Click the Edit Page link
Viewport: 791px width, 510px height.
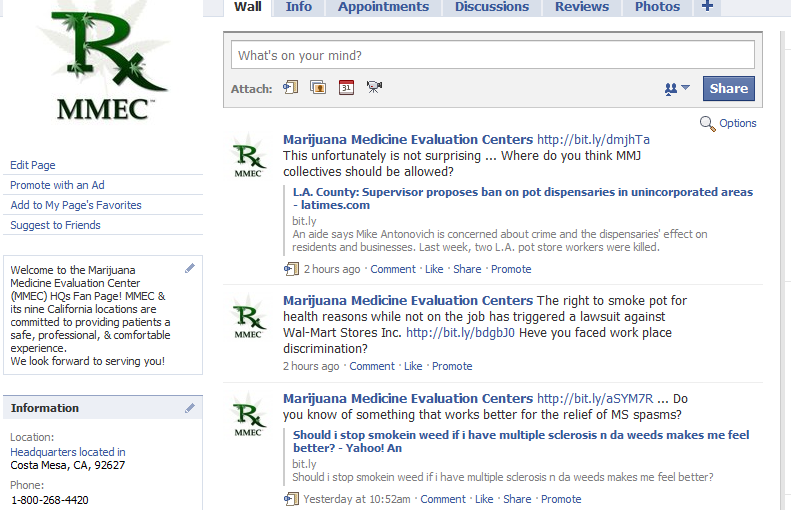coord(33,165)
